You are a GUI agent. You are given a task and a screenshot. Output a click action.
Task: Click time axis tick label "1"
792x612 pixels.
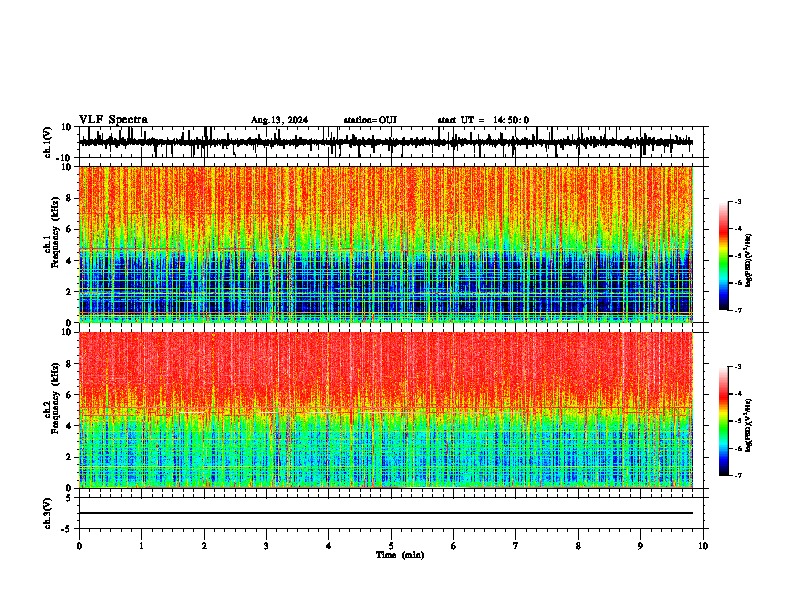click(141, 546)
